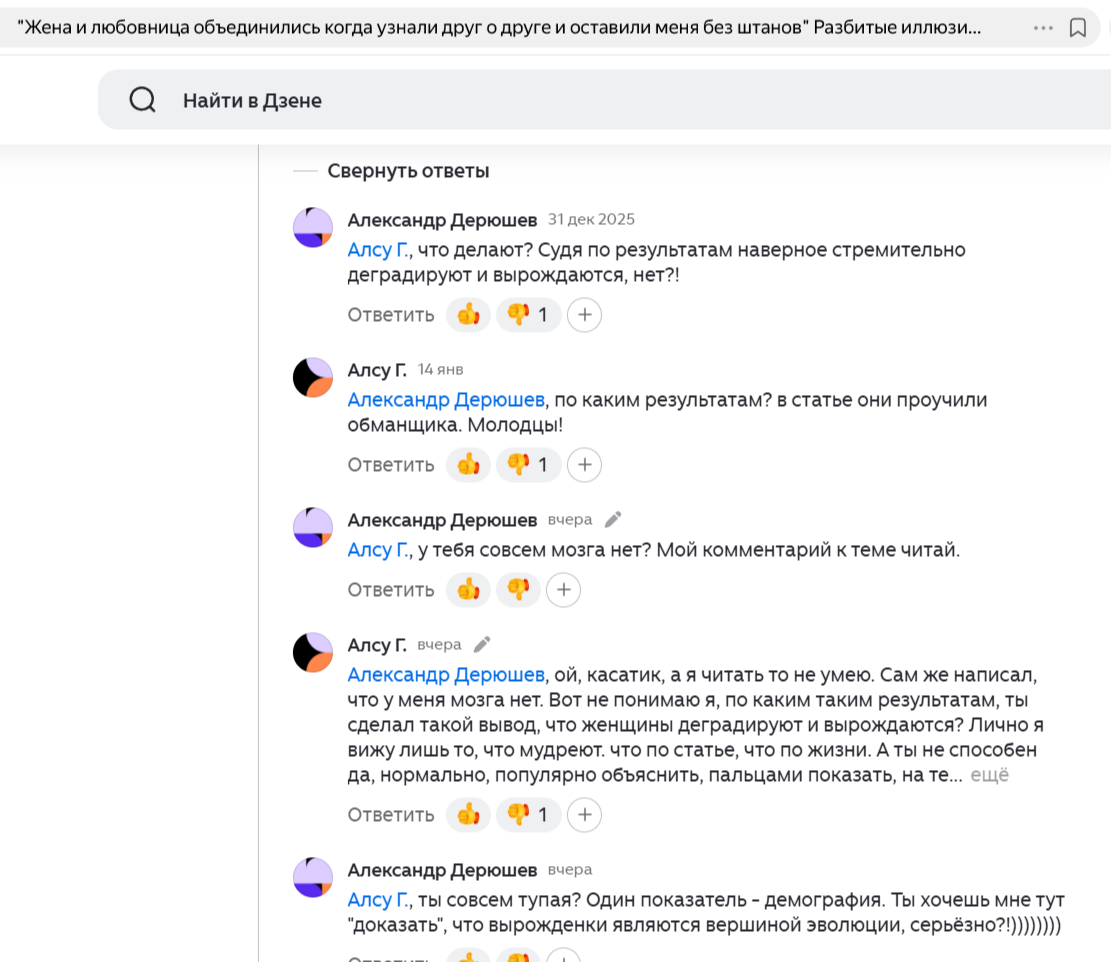Click 'Ответить' under Алсу Г.'s 14 янв comment

click(390, 464)
